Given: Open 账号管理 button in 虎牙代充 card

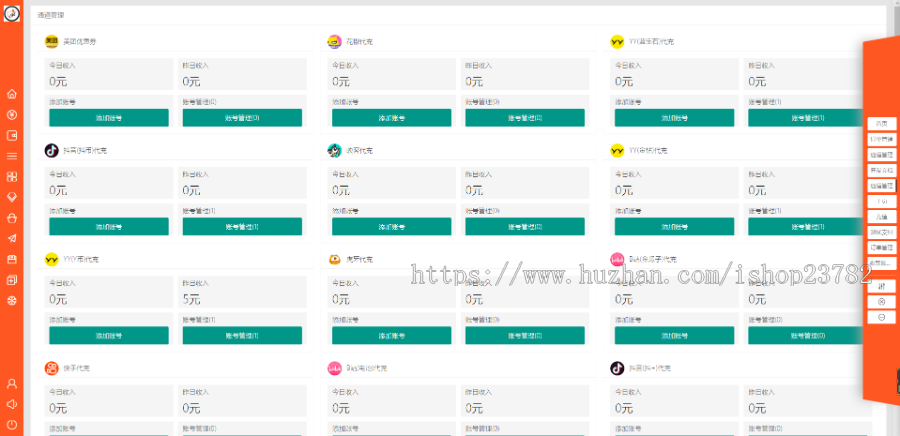Looking at the screenshot, I should click(x=525, y=336).
